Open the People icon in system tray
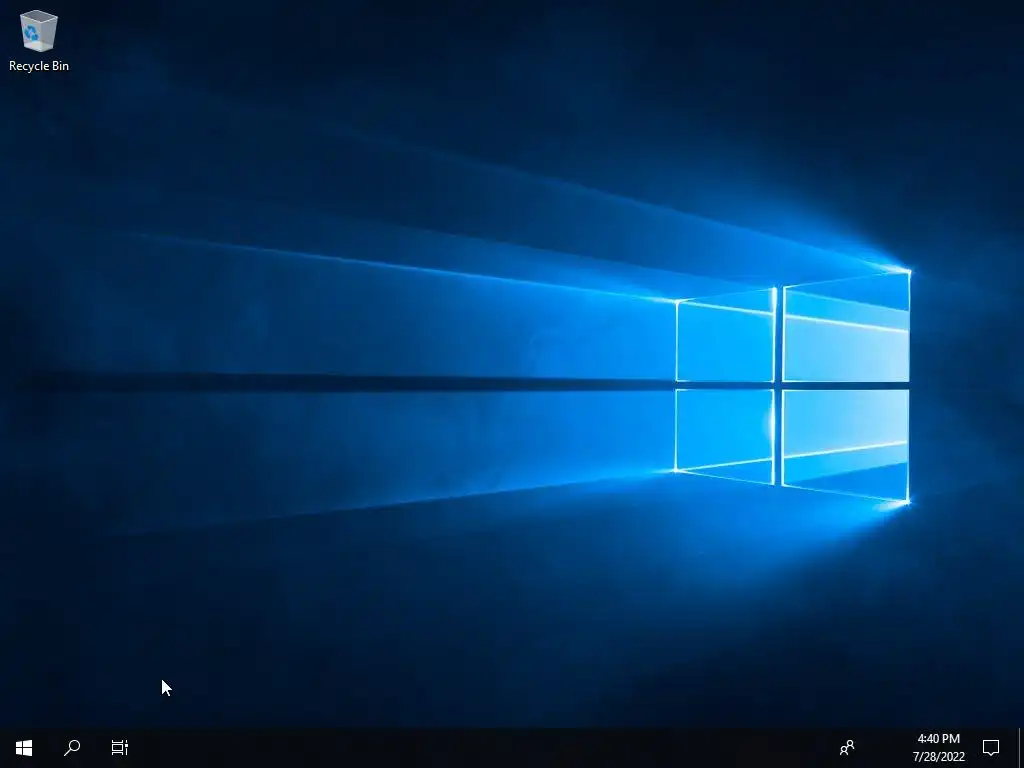Viewport: 1024px width, 768px height. 847,747
